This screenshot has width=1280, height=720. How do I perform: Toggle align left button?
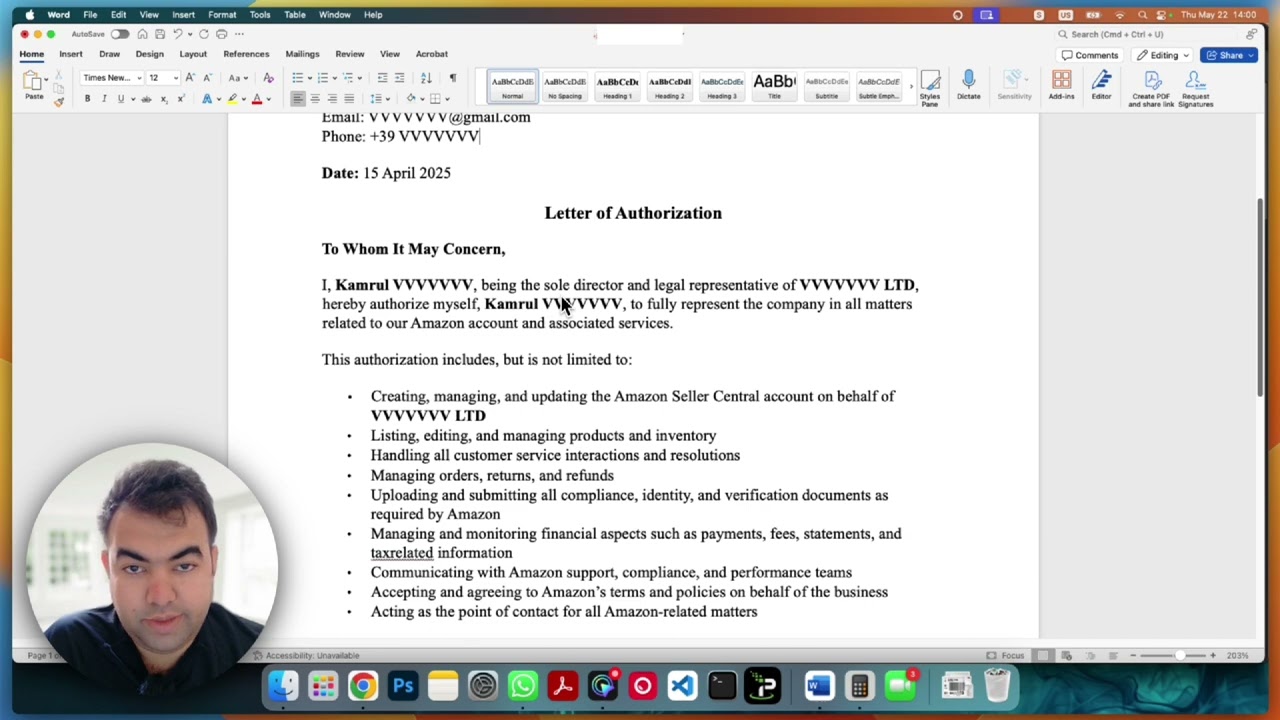pos(298,99)
